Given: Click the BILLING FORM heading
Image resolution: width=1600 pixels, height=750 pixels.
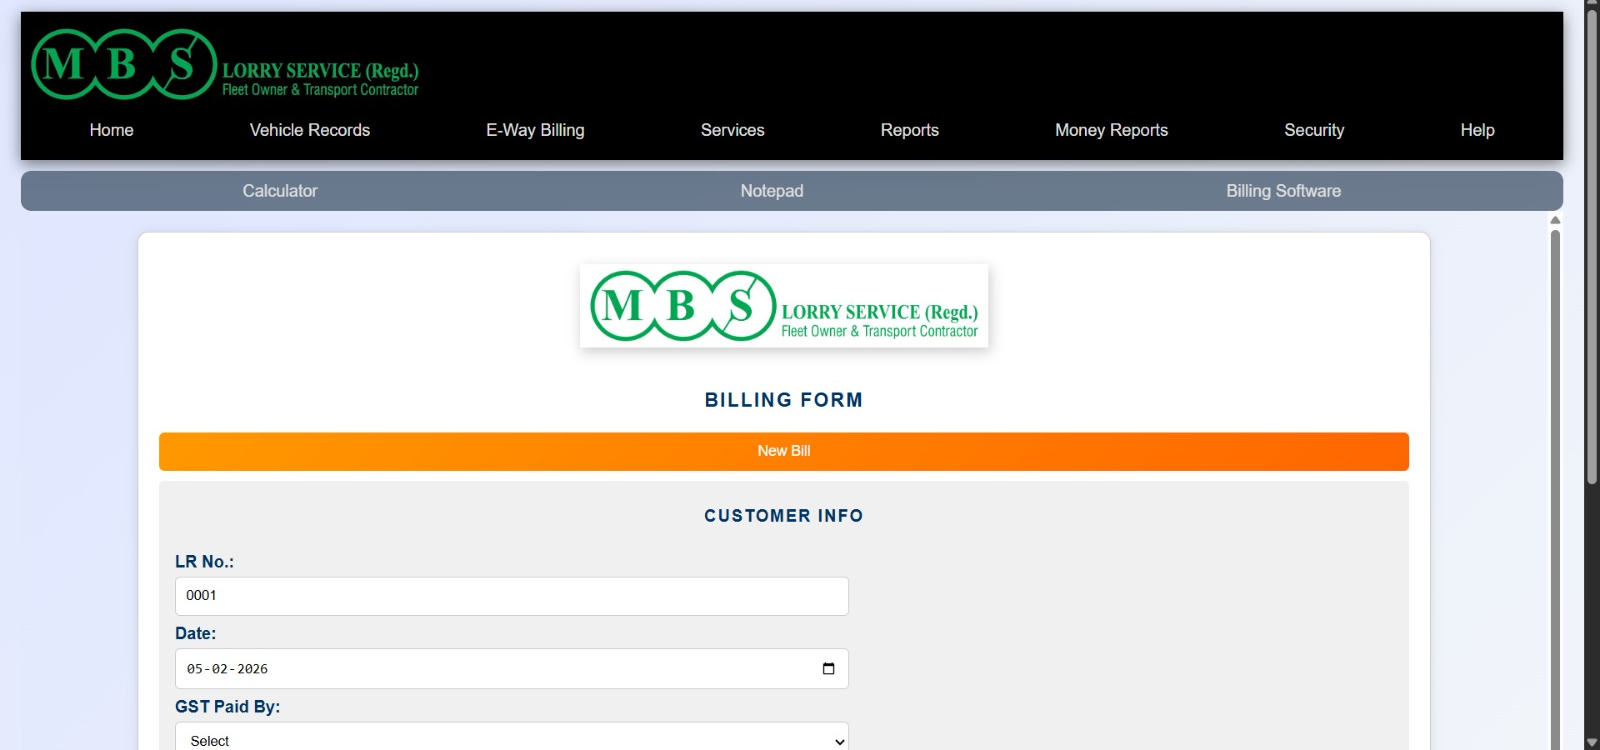Looking at the screenshot, I should [784, 400].
